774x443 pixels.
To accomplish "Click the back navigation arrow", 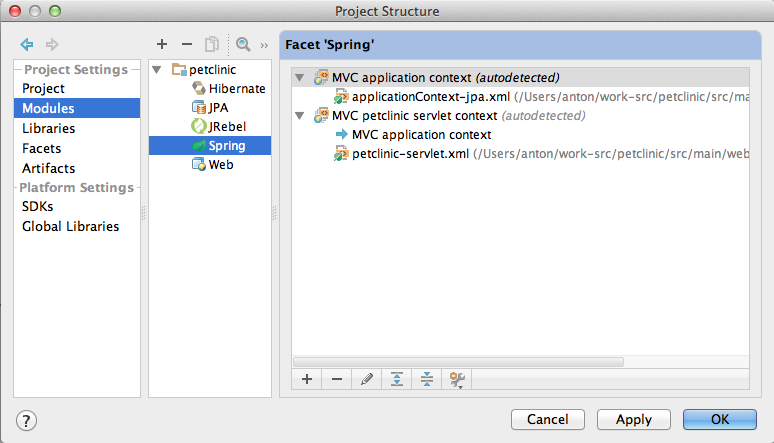I will [27, 44].
